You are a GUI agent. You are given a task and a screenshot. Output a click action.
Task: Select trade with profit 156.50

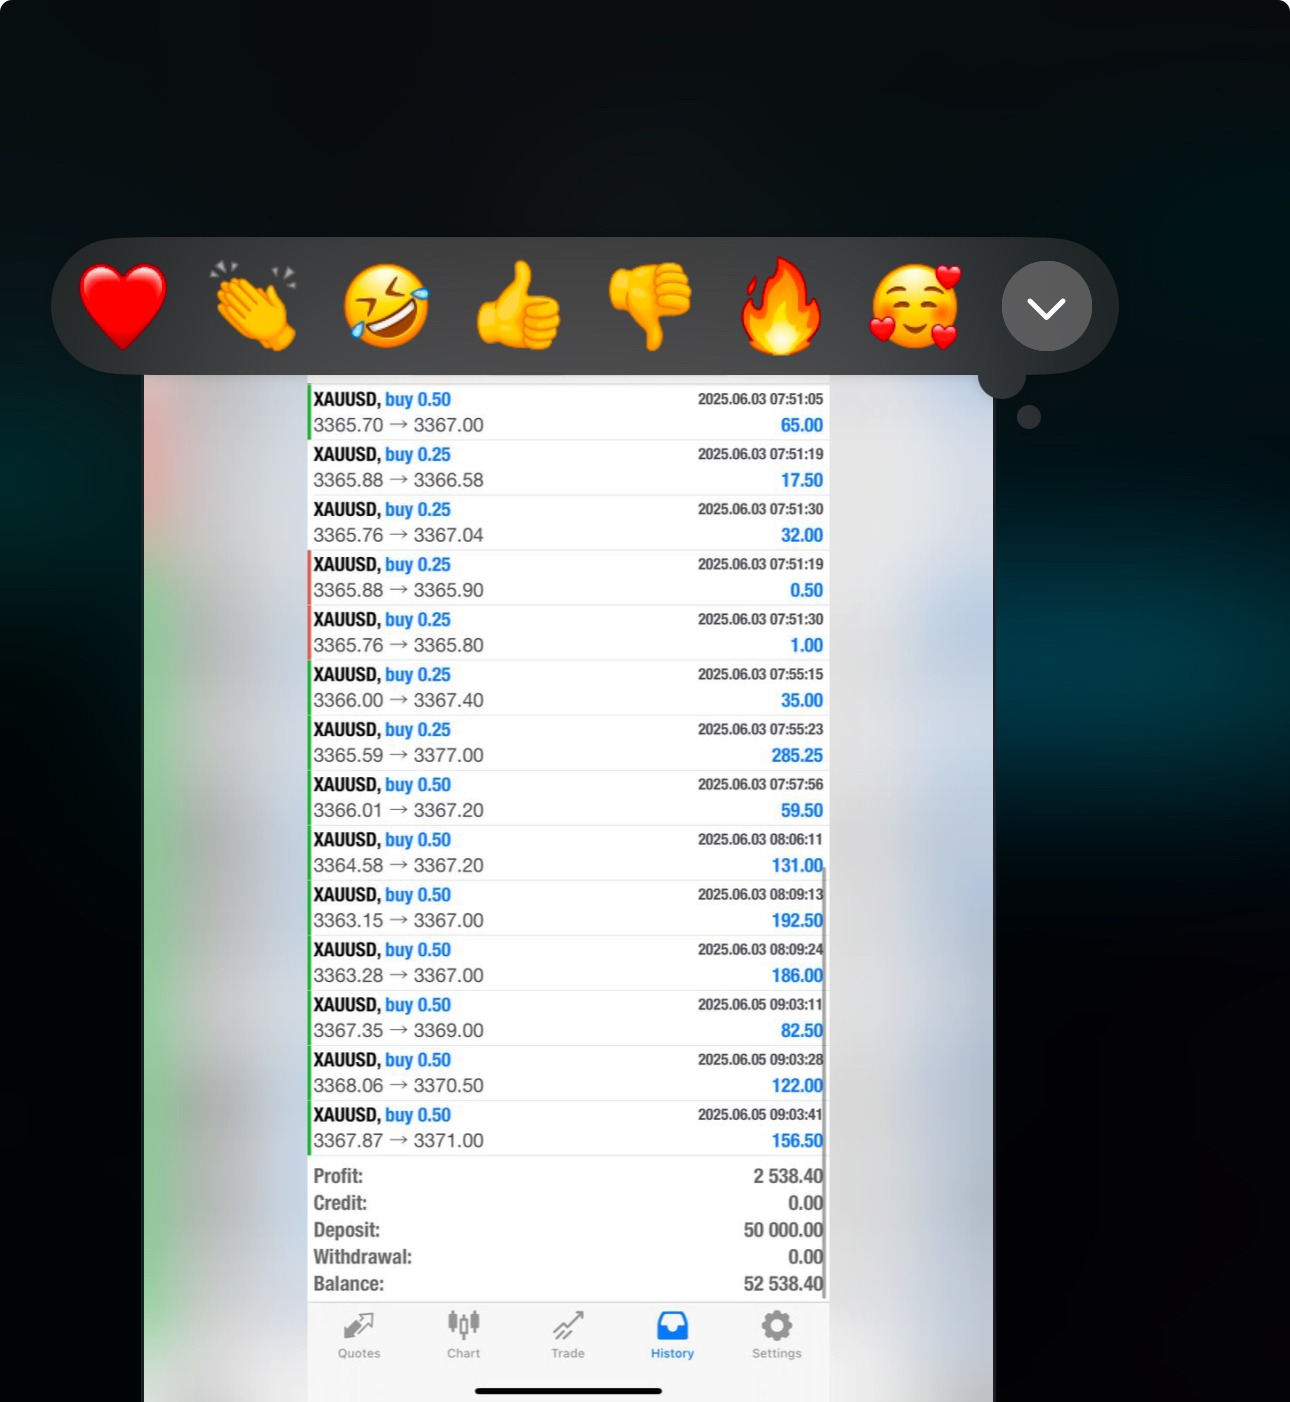567,1127
